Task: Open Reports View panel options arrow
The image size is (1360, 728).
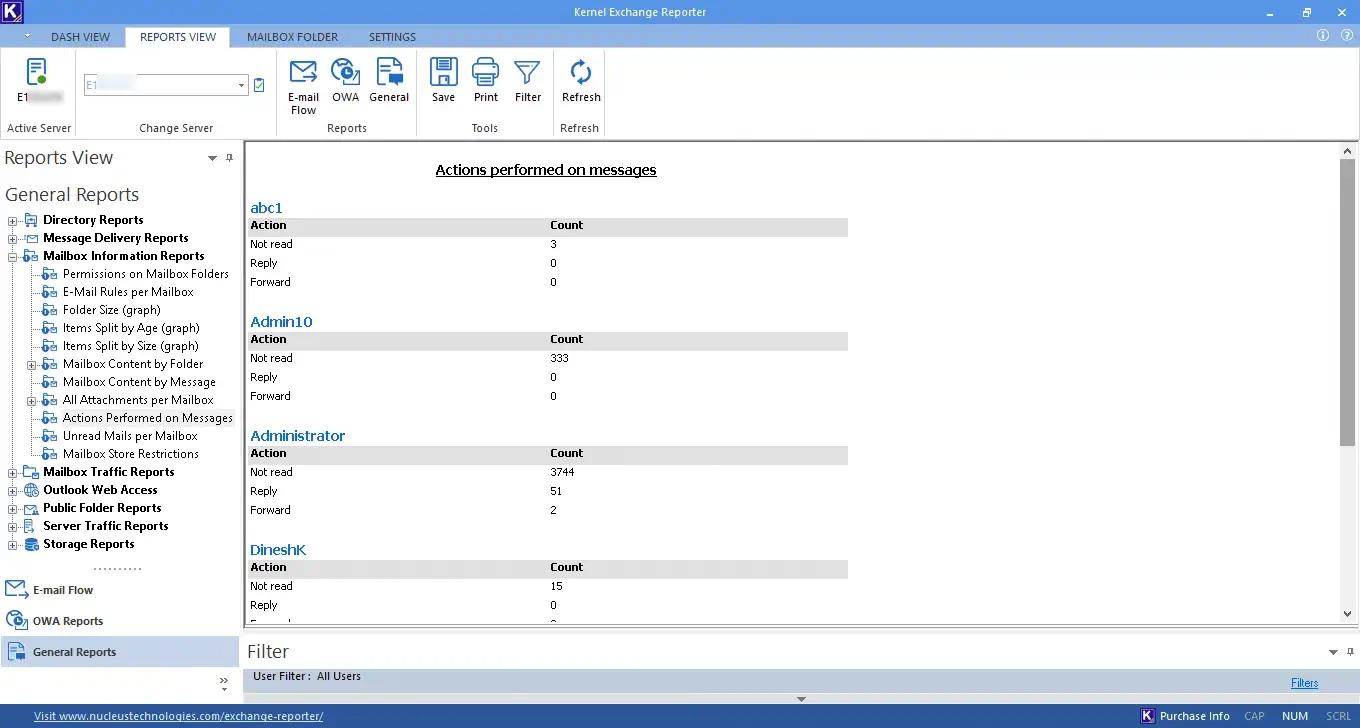Action: pos(212,158)
